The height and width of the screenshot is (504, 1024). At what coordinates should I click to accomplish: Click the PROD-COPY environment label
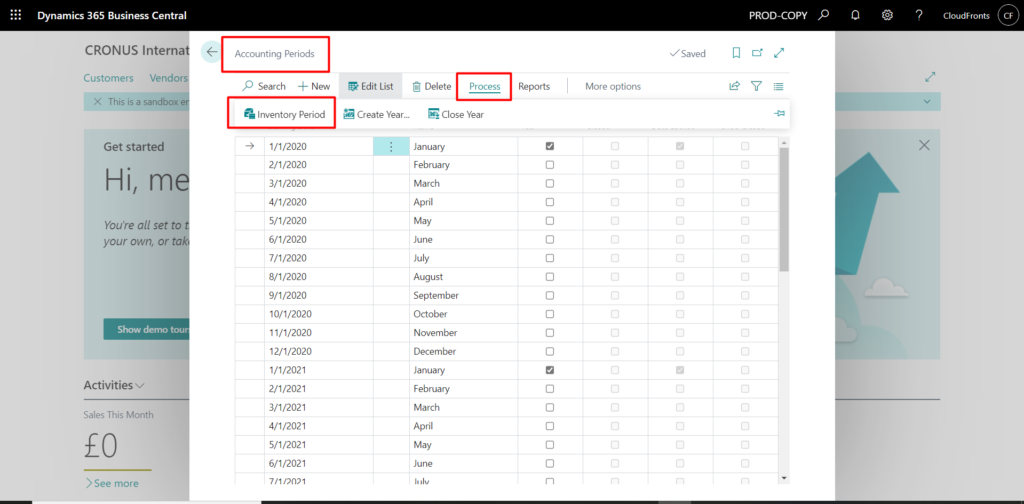pos(778,16)
